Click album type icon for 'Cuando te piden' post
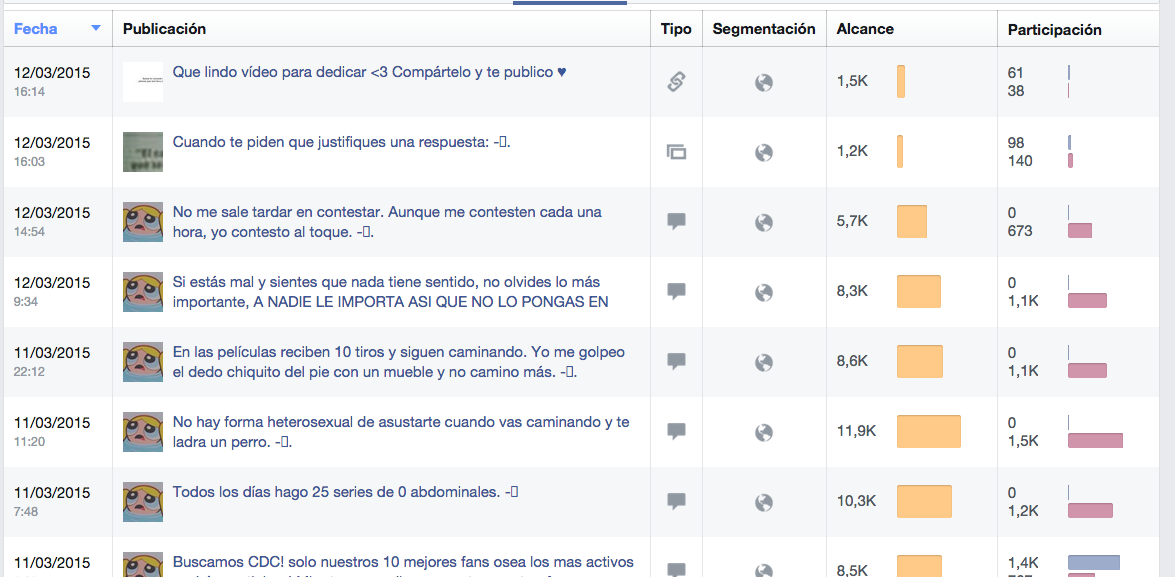The width and height of the screenshot is (1175, 577). pyautogui.click(x=677, y=152)
